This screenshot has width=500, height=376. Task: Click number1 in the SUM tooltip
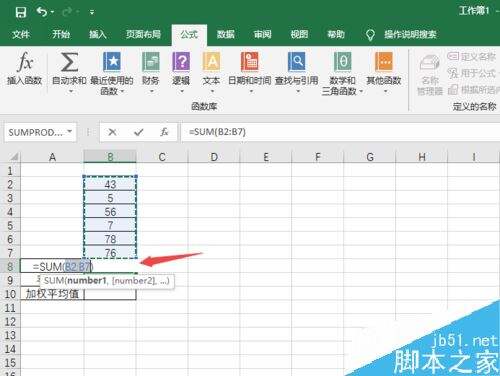point(86,281)
